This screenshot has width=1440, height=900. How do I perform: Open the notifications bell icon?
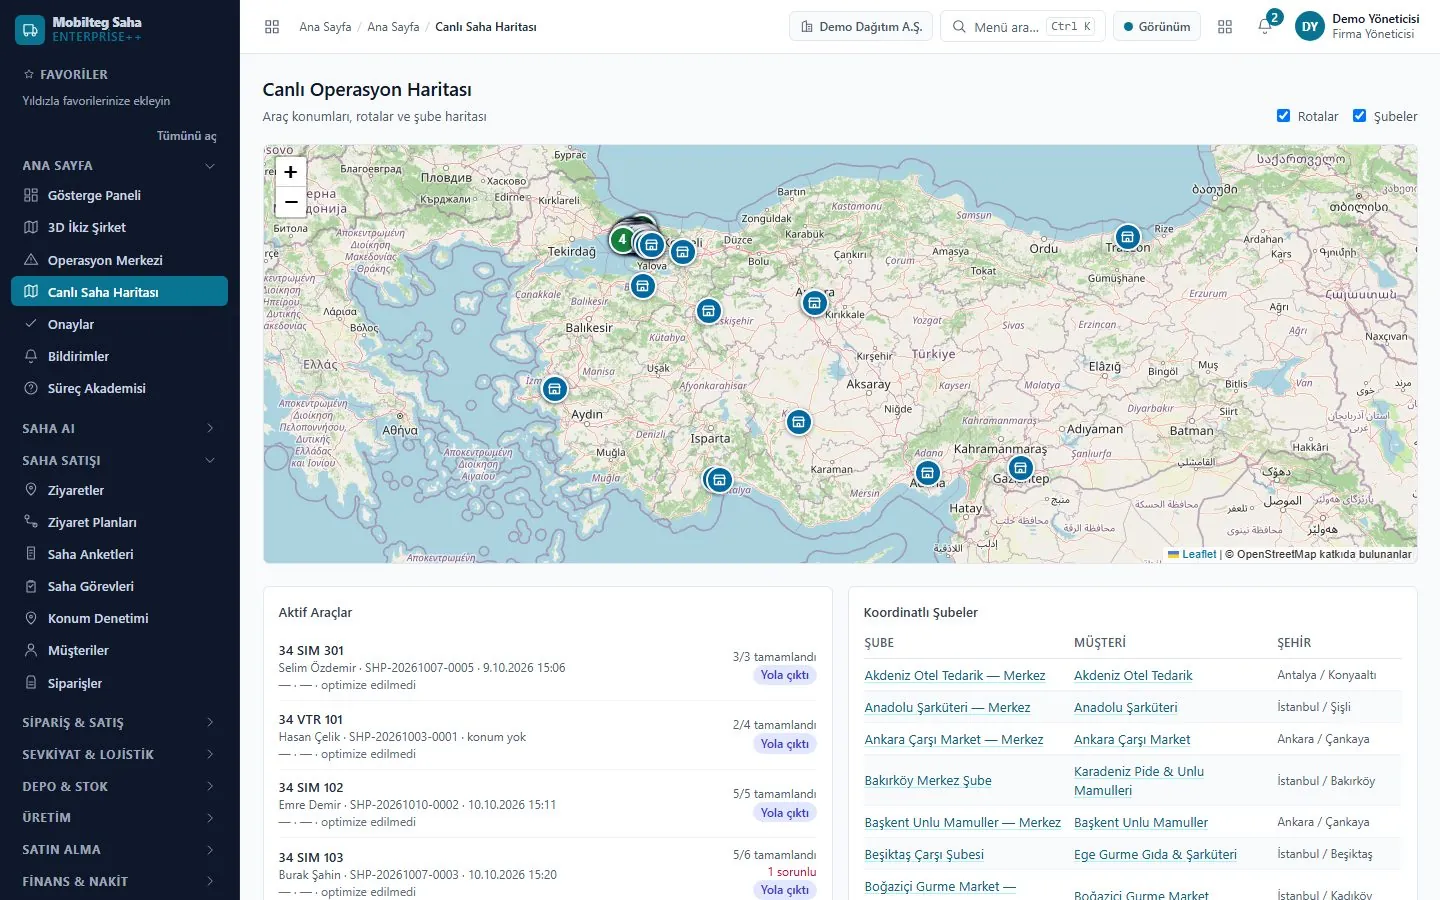pyautogui.click(x=1264, y=27)
